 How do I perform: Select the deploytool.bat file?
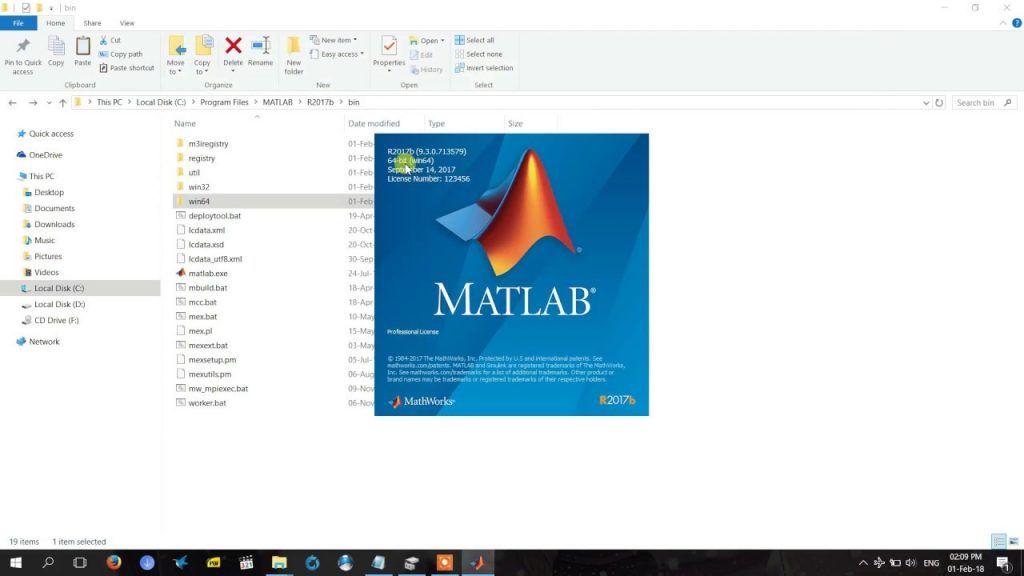coord(214,216)
